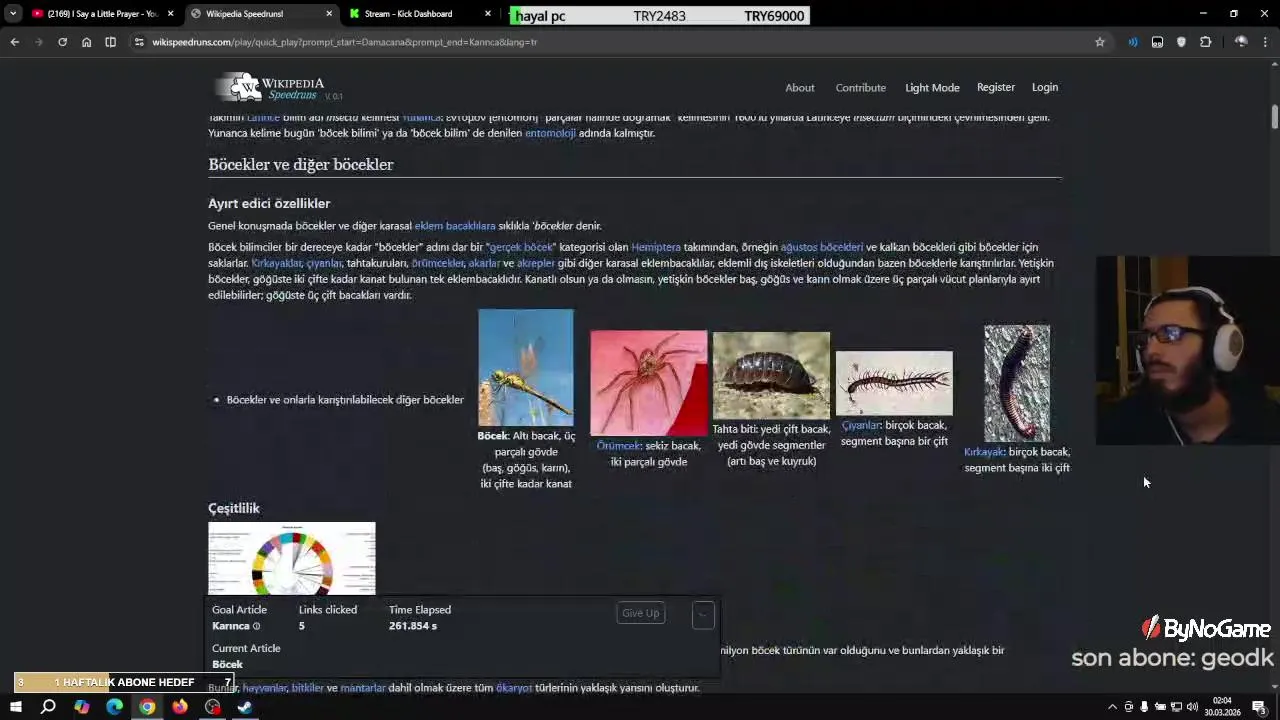Open the Register page
1280x720 pixels.
996,87
